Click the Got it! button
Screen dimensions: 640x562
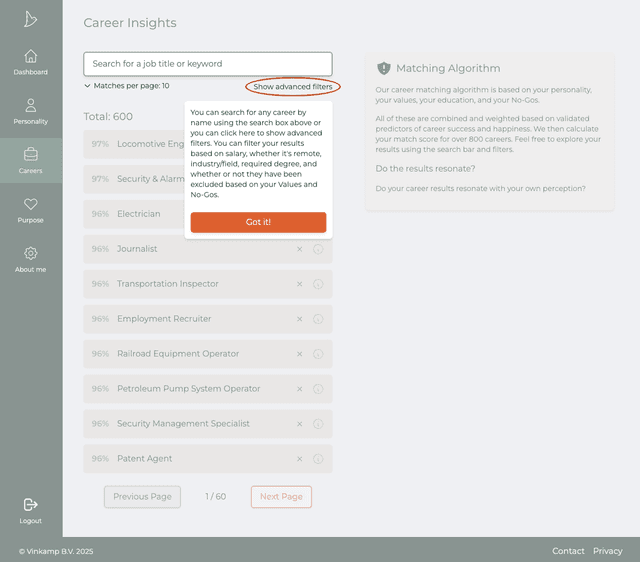click(258, 222)
